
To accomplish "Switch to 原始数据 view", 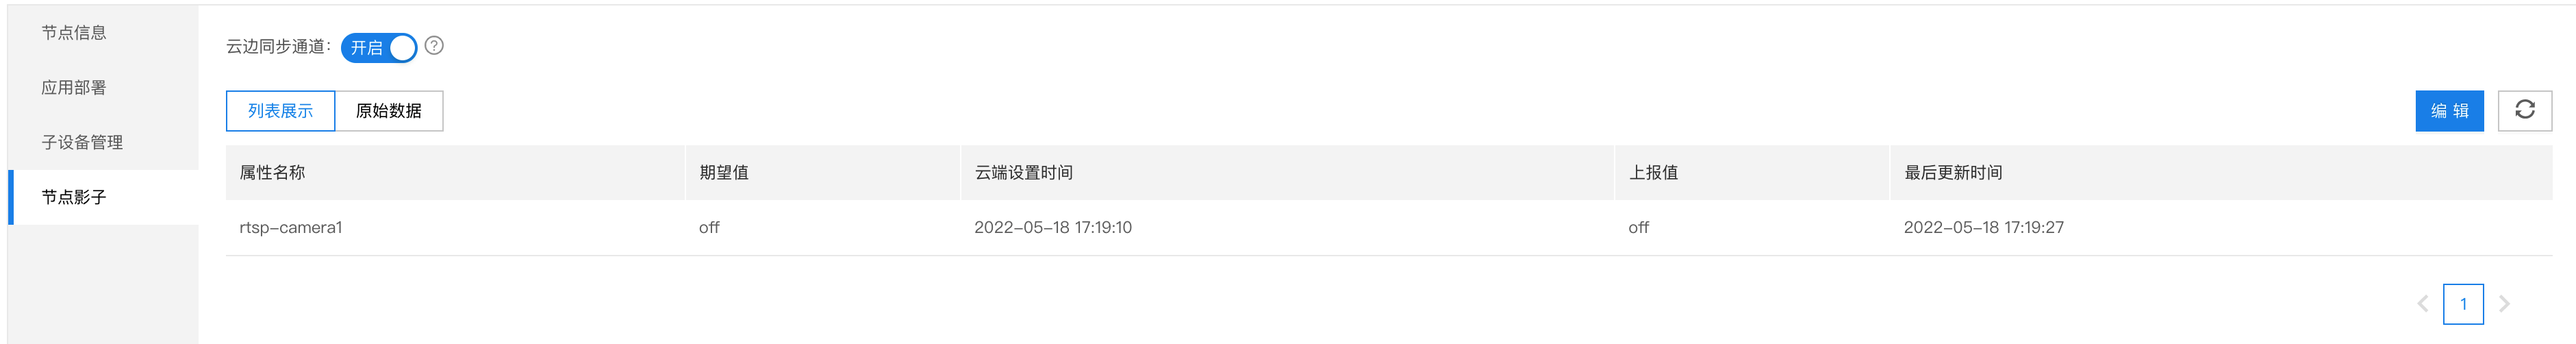I will (x=389, y=111).
